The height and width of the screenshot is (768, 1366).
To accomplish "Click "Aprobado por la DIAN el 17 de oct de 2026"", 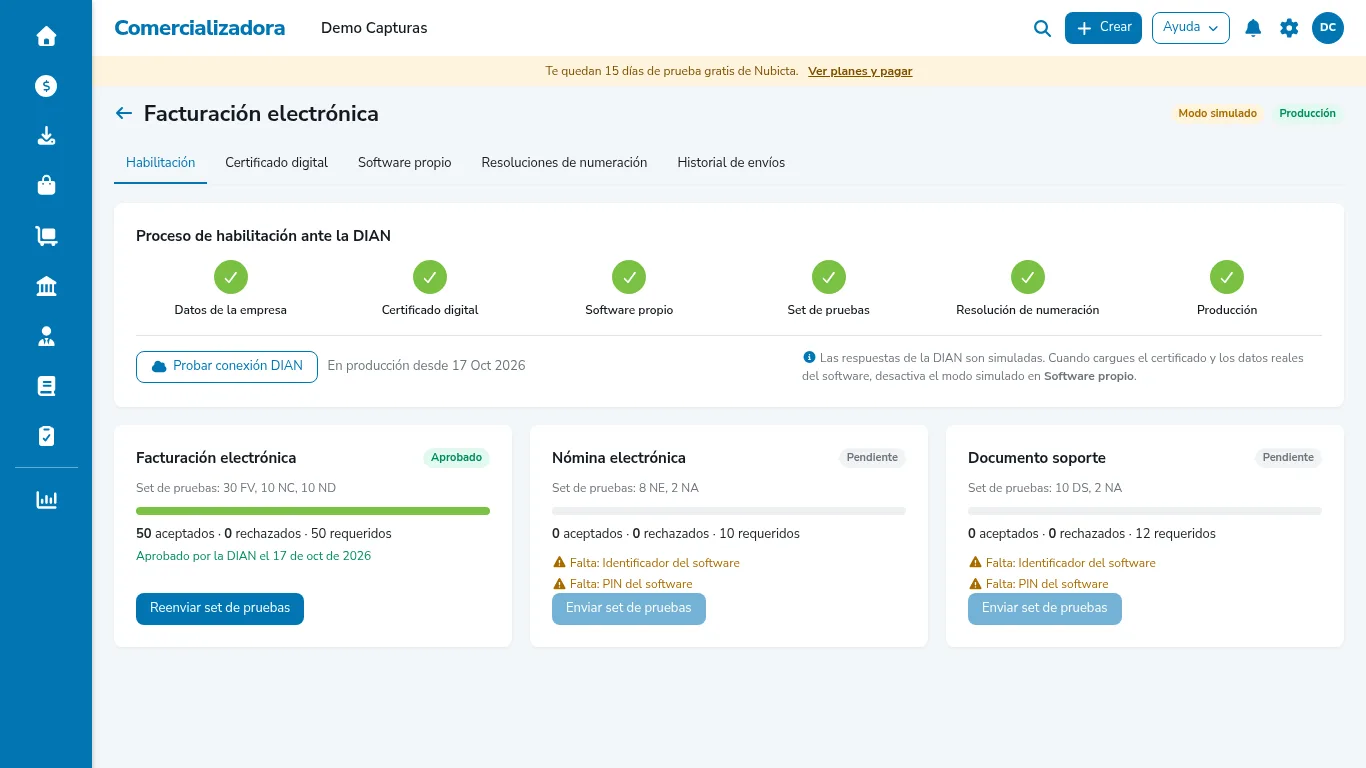I will pos(254,556).
